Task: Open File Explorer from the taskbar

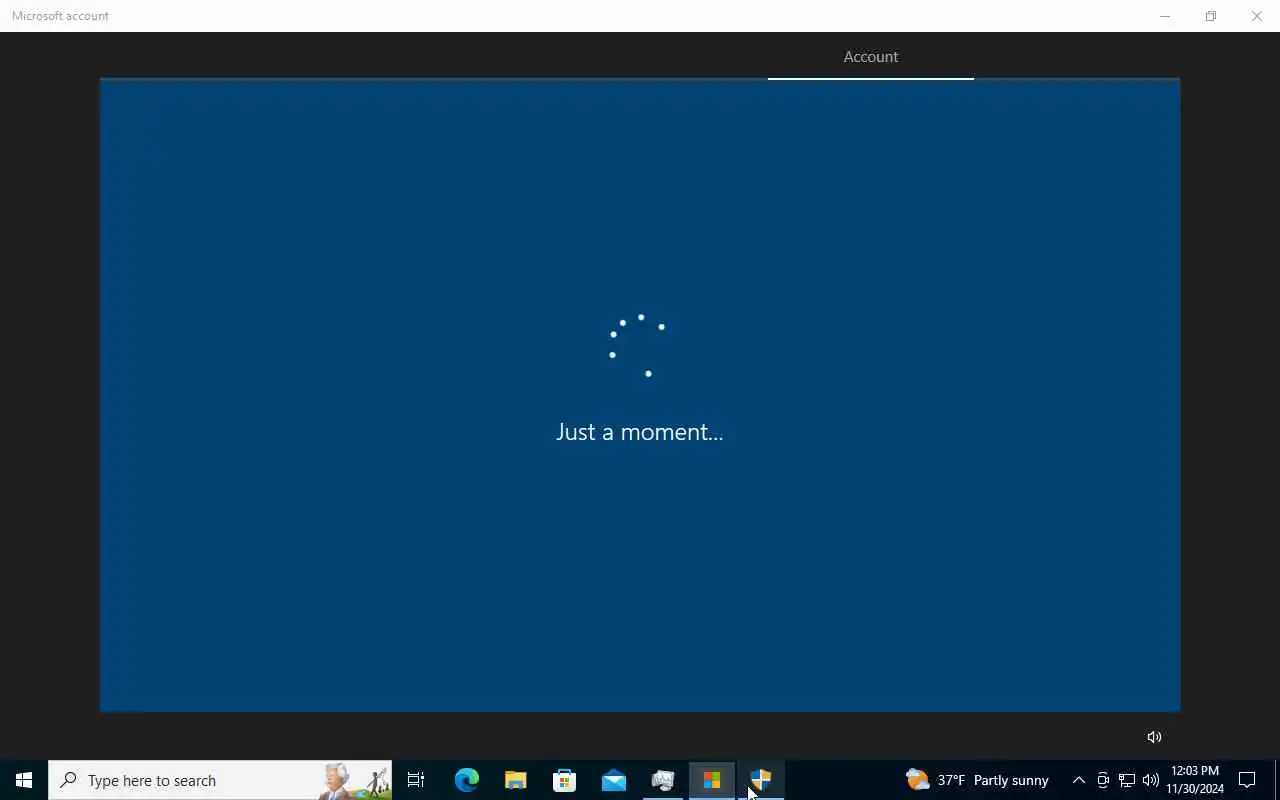Action: [515, 780]
